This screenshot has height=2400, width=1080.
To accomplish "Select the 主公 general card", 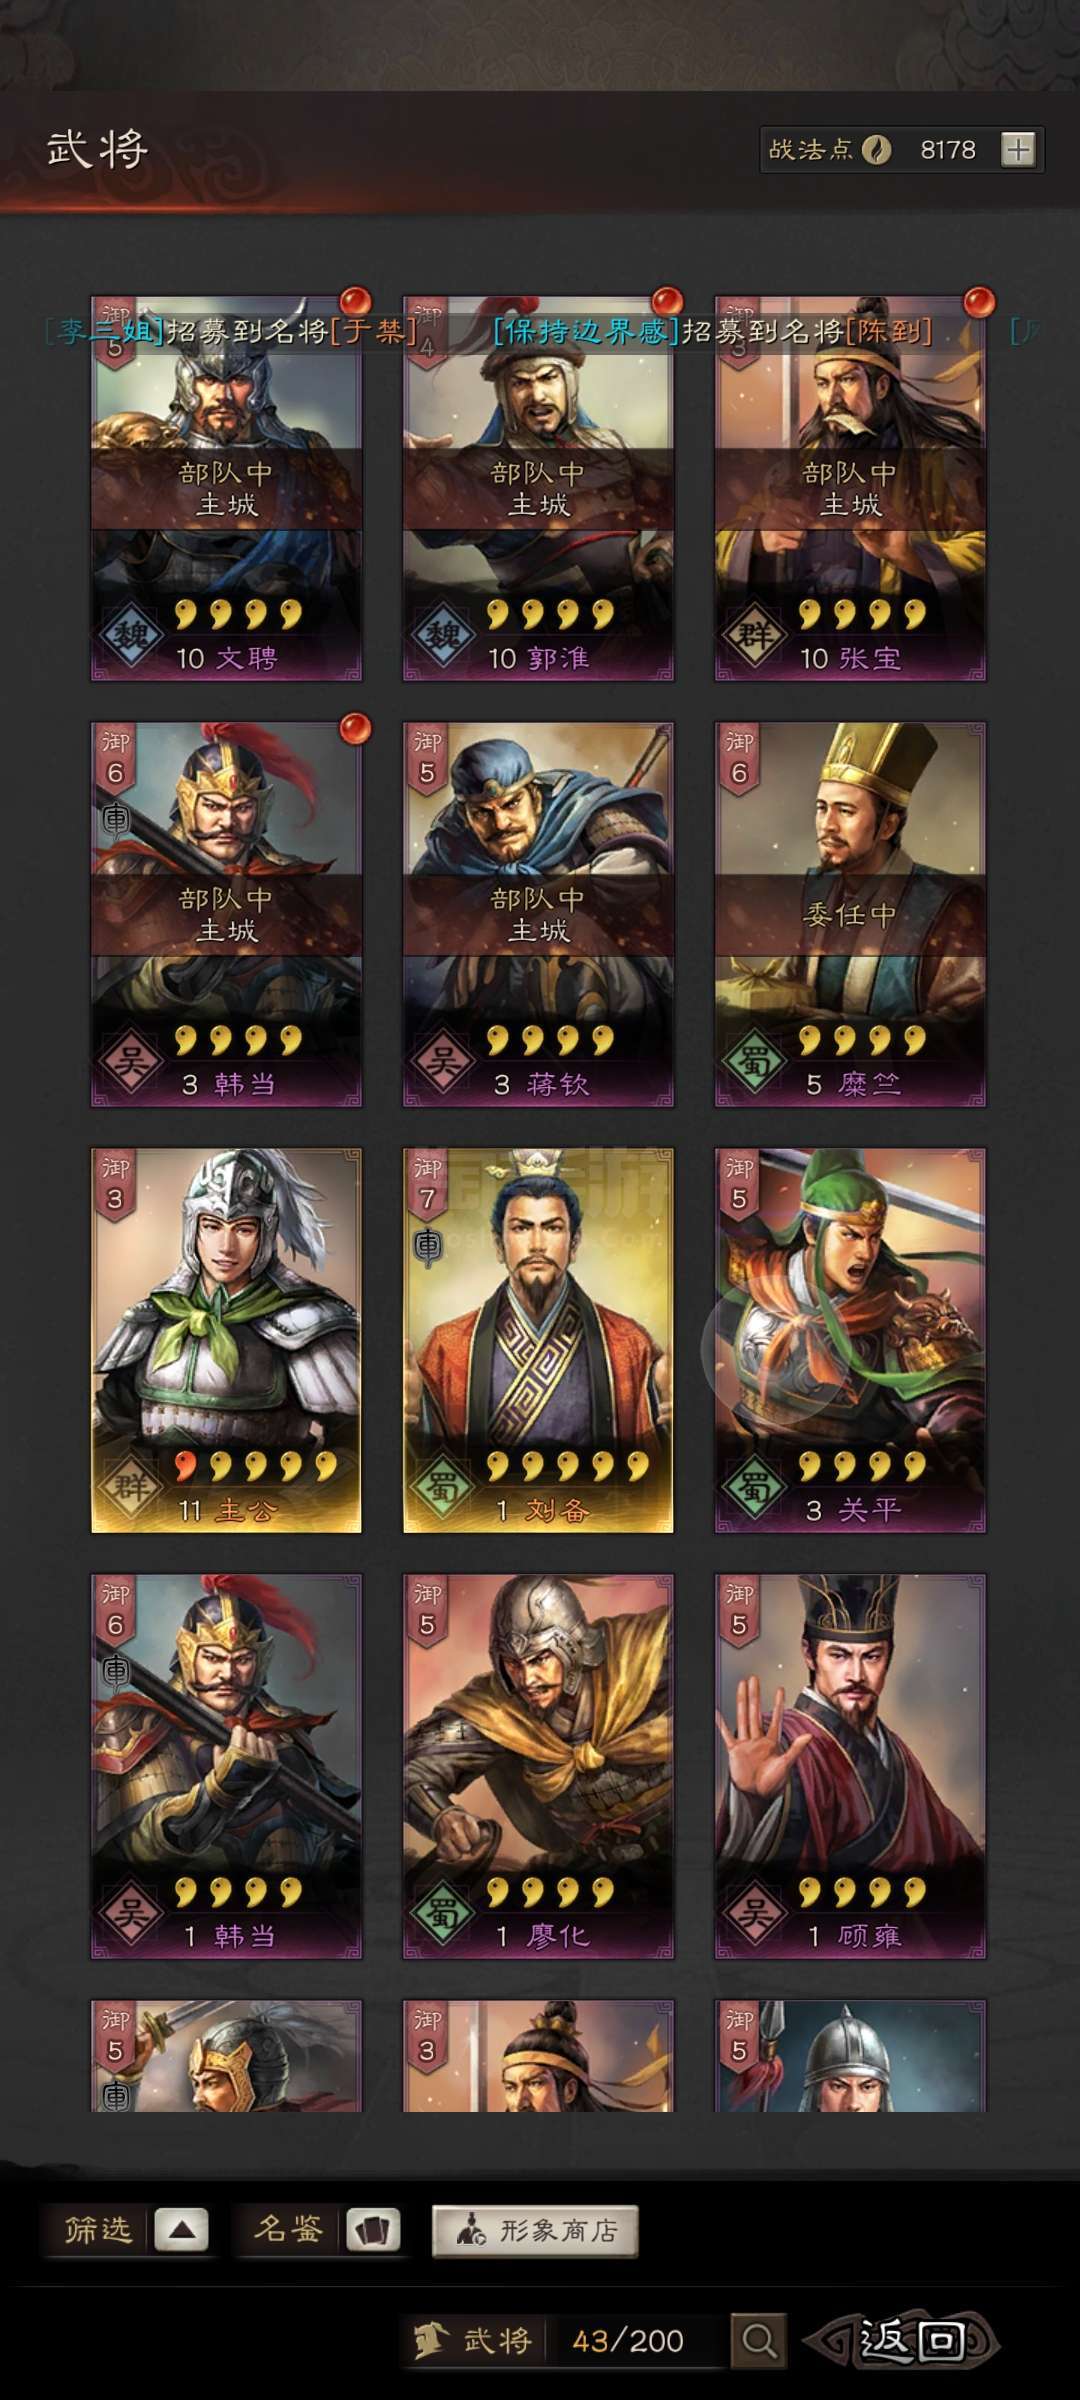I will pyautogui.click(x=226, y=1340).
